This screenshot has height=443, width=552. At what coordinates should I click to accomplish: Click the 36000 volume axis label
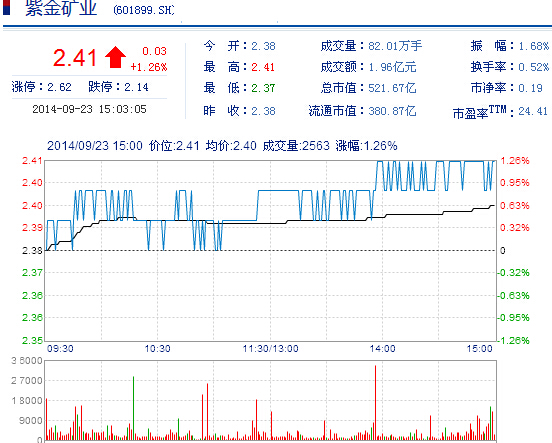coord(27,361)
